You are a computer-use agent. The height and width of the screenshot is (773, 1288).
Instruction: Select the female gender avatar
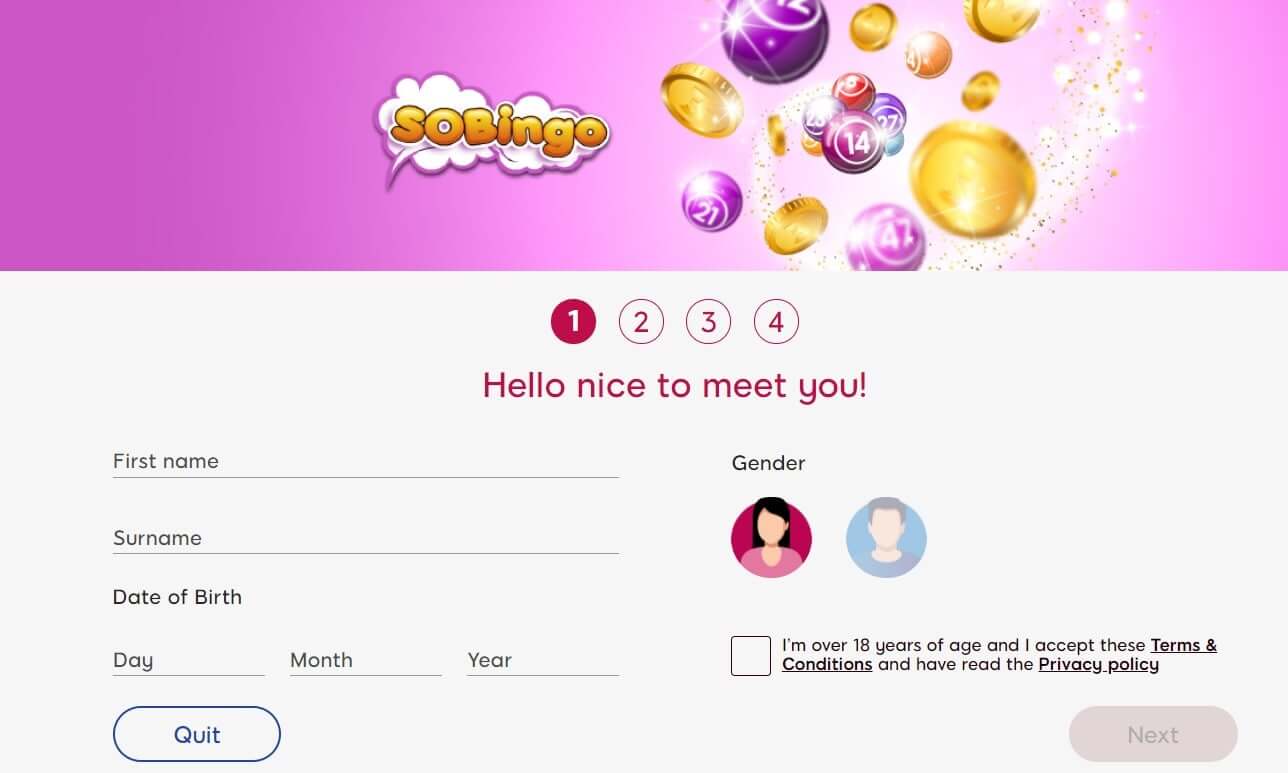click(x=771, y=538)
